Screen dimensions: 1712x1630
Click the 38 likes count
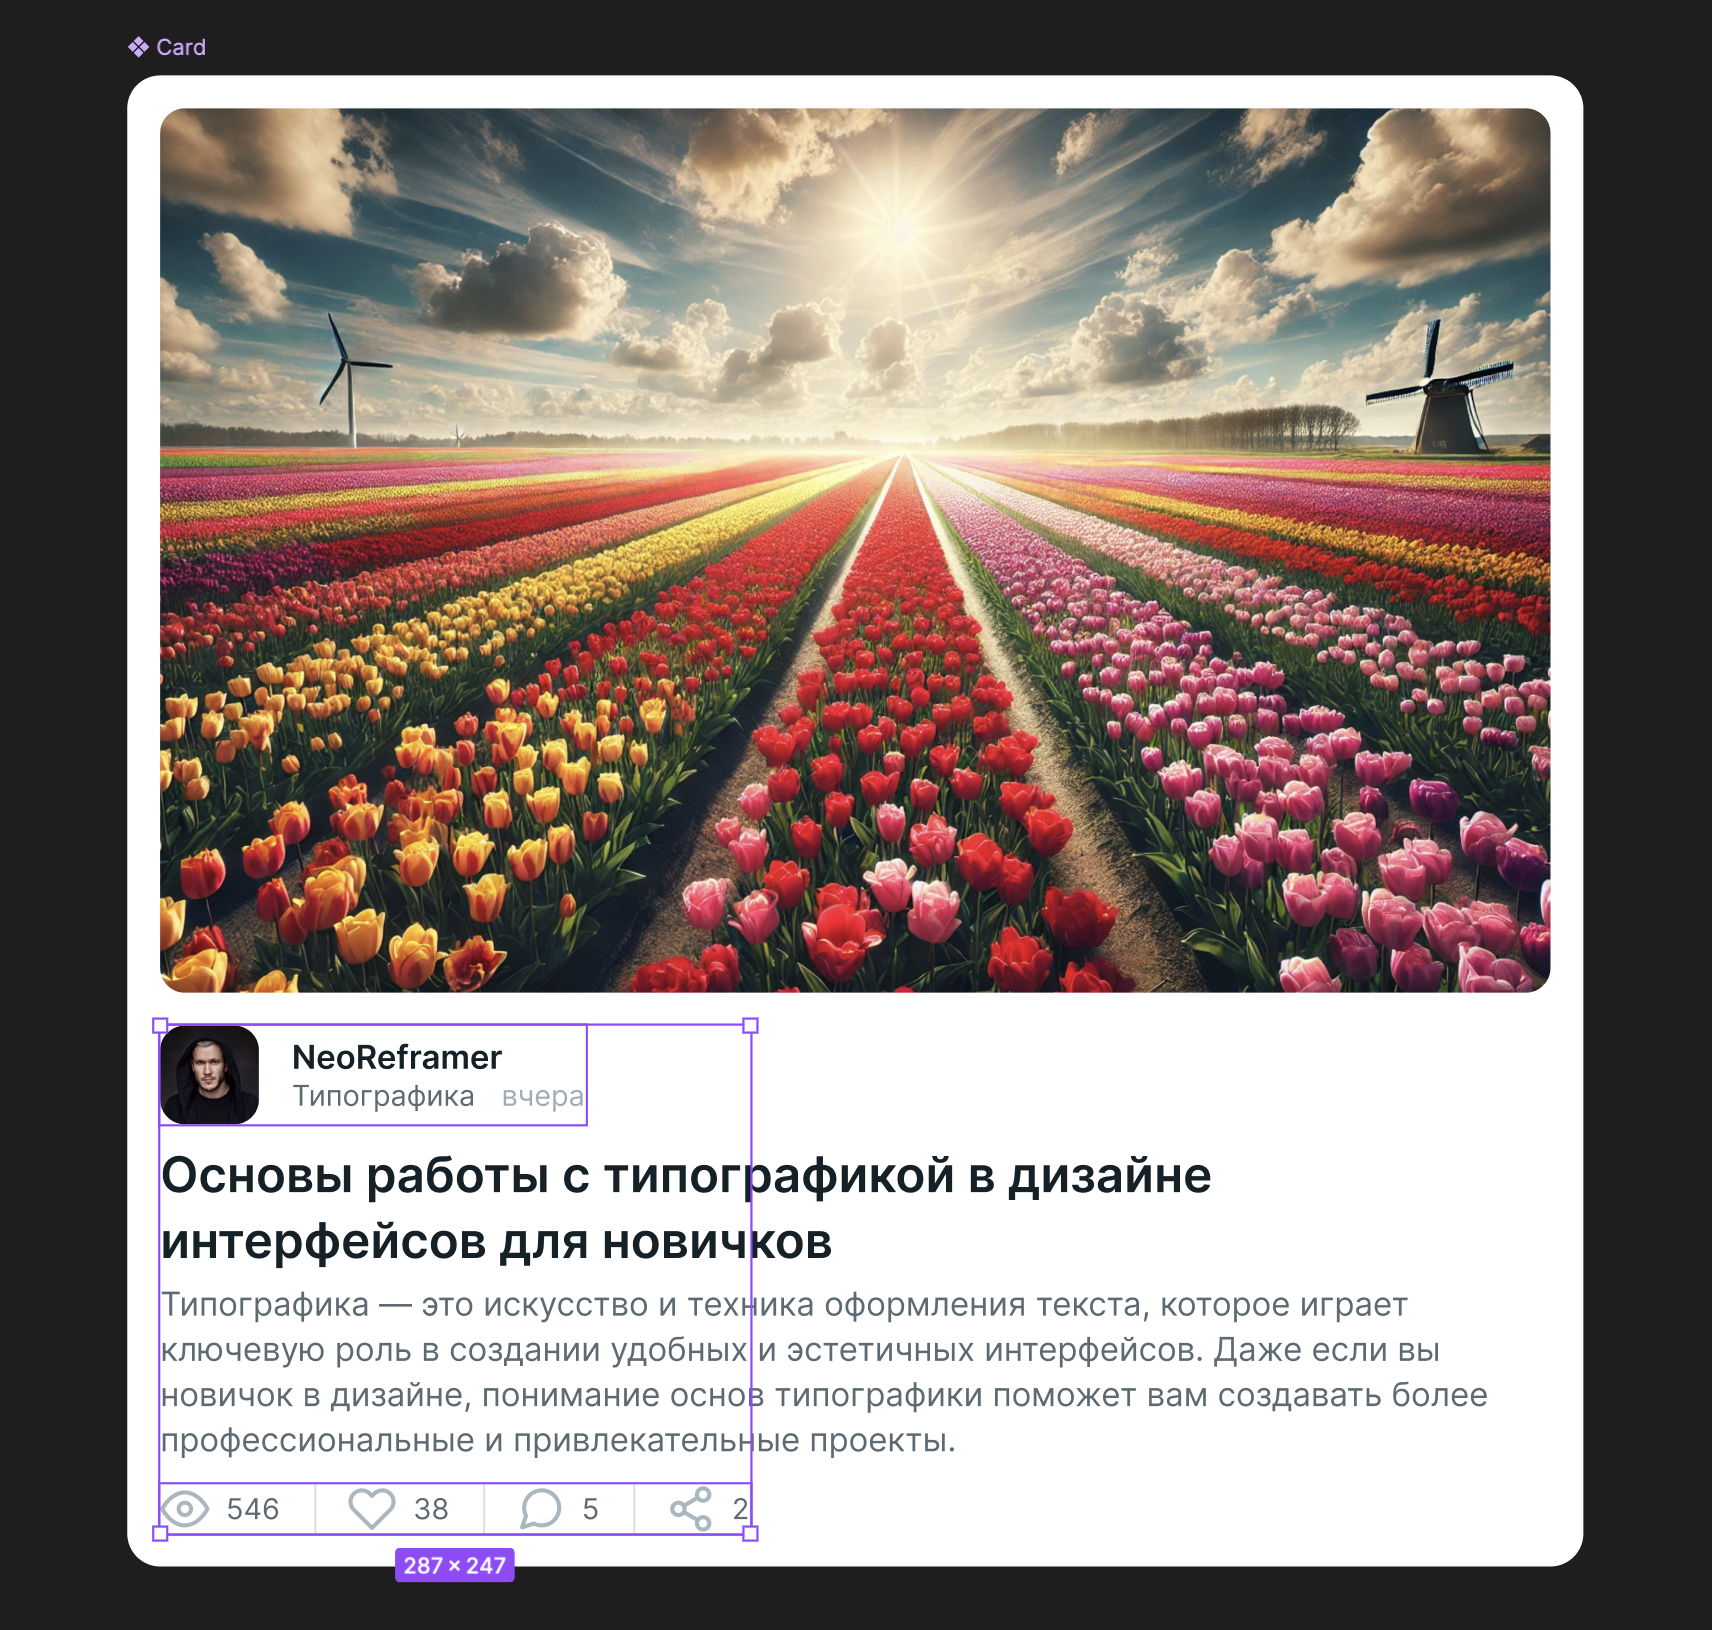431,1509
